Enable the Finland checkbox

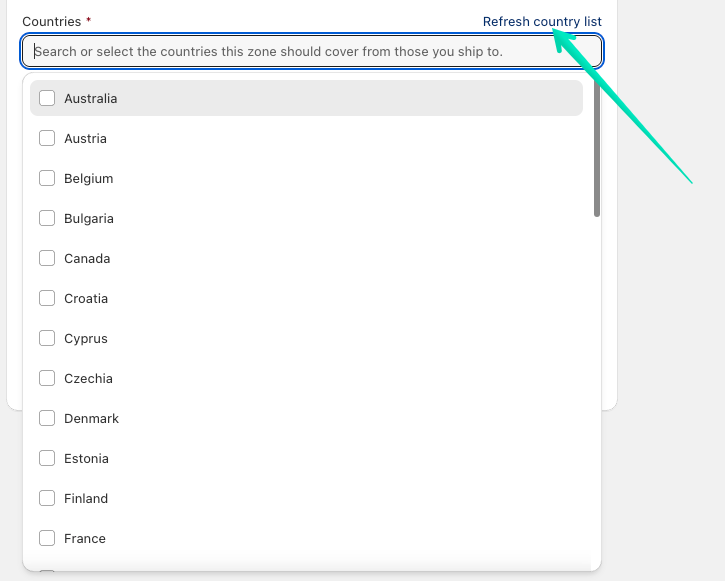click(47, 498)
